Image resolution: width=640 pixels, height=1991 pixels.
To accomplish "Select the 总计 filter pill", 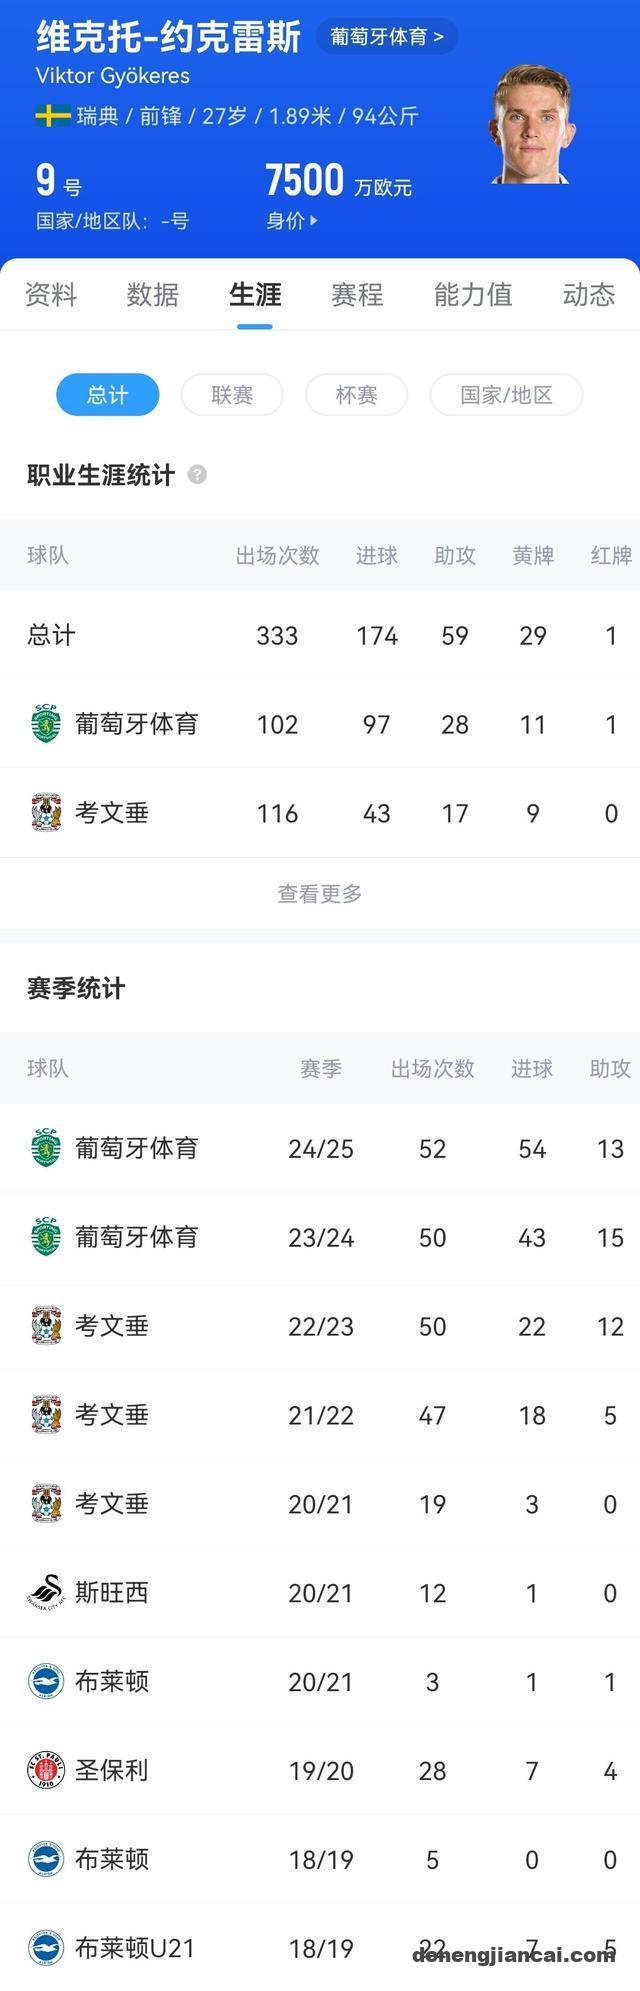I will 107,395.
